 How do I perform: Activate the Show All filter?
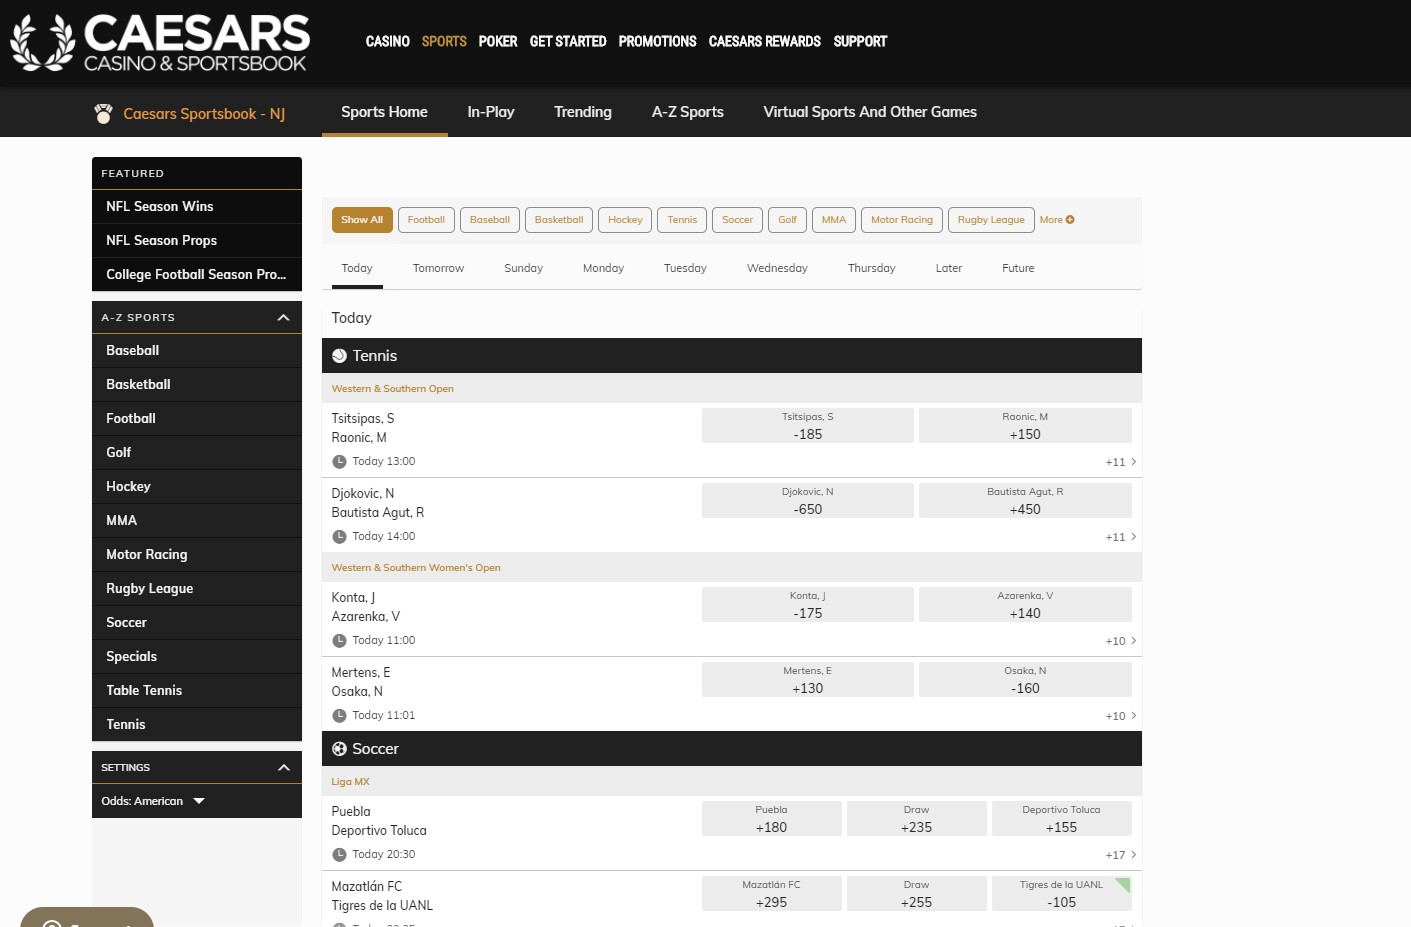pos(362,220)
